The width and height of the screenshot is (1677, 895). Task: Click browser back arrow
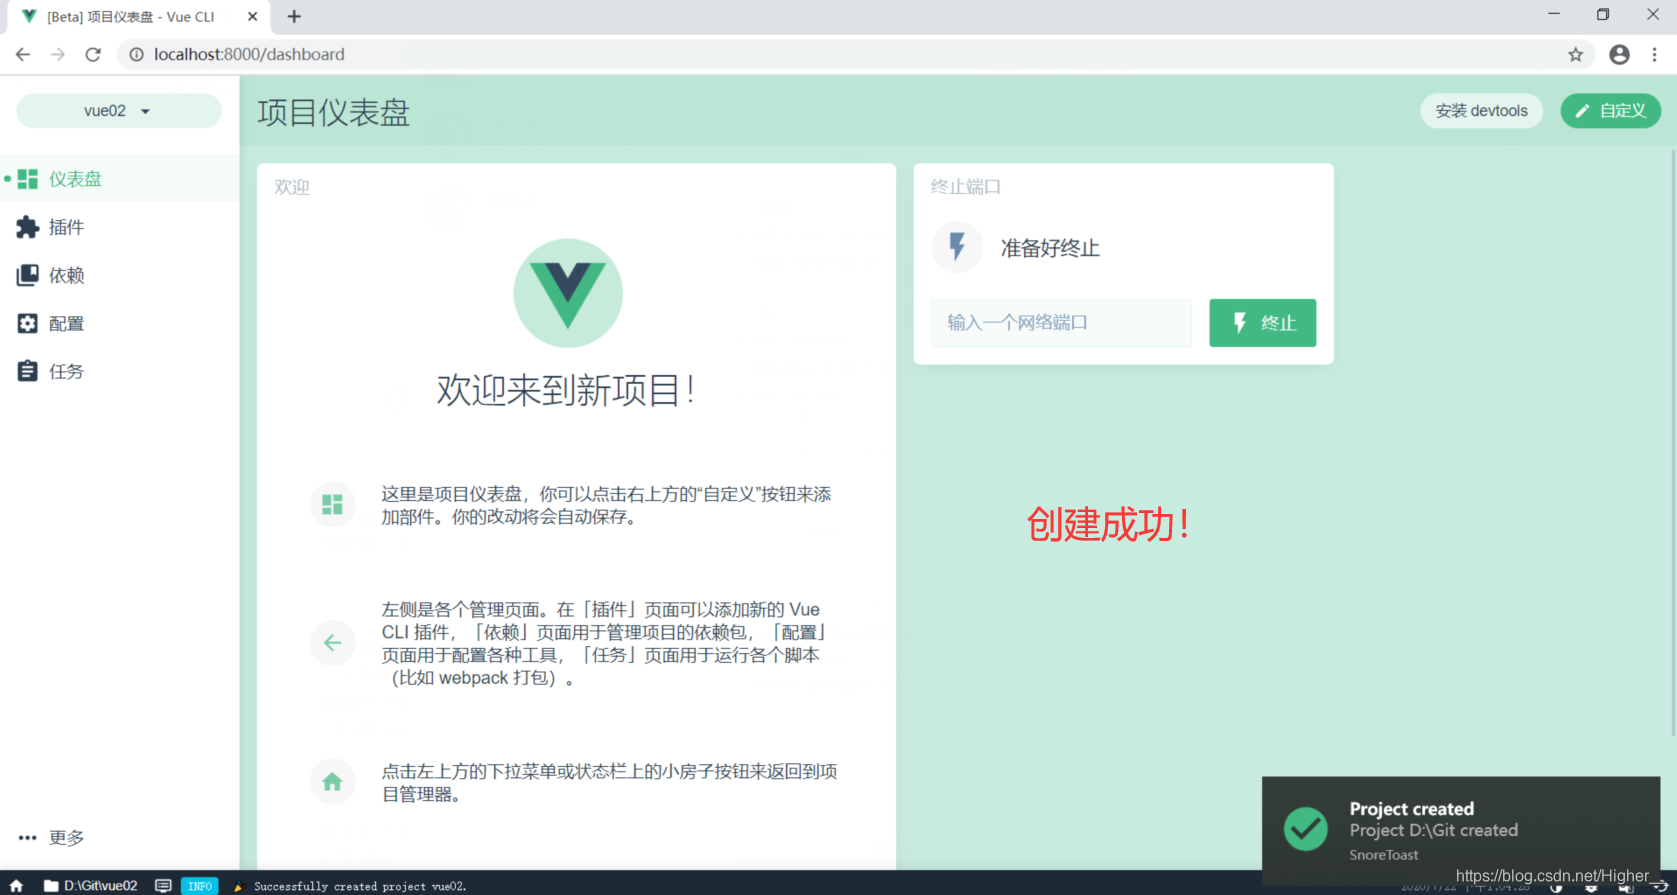(x=22, y=54)
